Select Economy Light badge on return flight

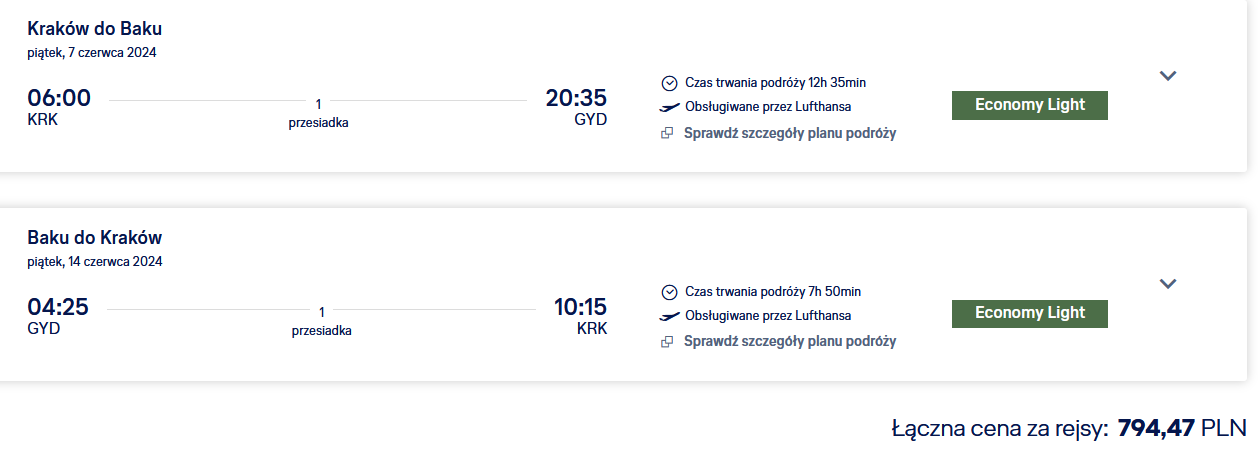click(x=1030, y=313)
